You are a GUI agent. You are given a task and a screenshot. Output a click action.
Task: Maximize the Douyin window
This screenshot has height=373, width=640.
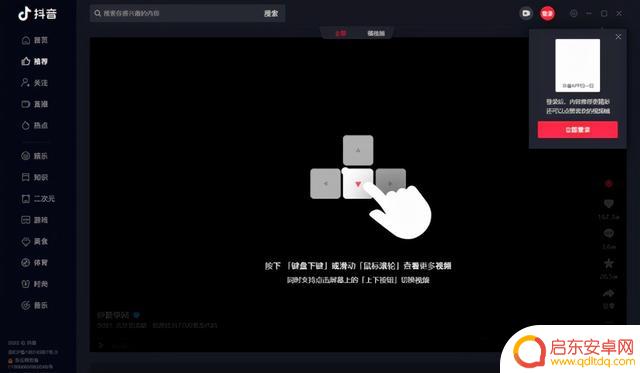[604, 13]
